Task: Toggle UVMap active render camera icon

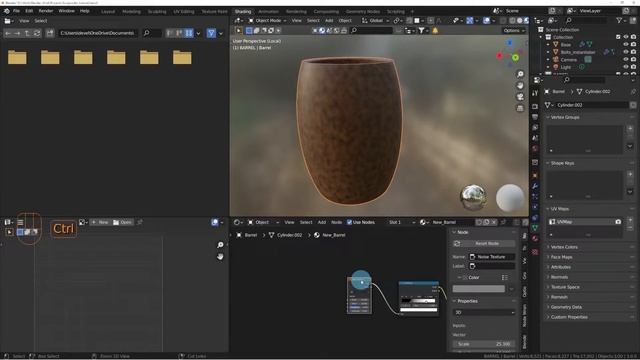Action: [618, 222]
